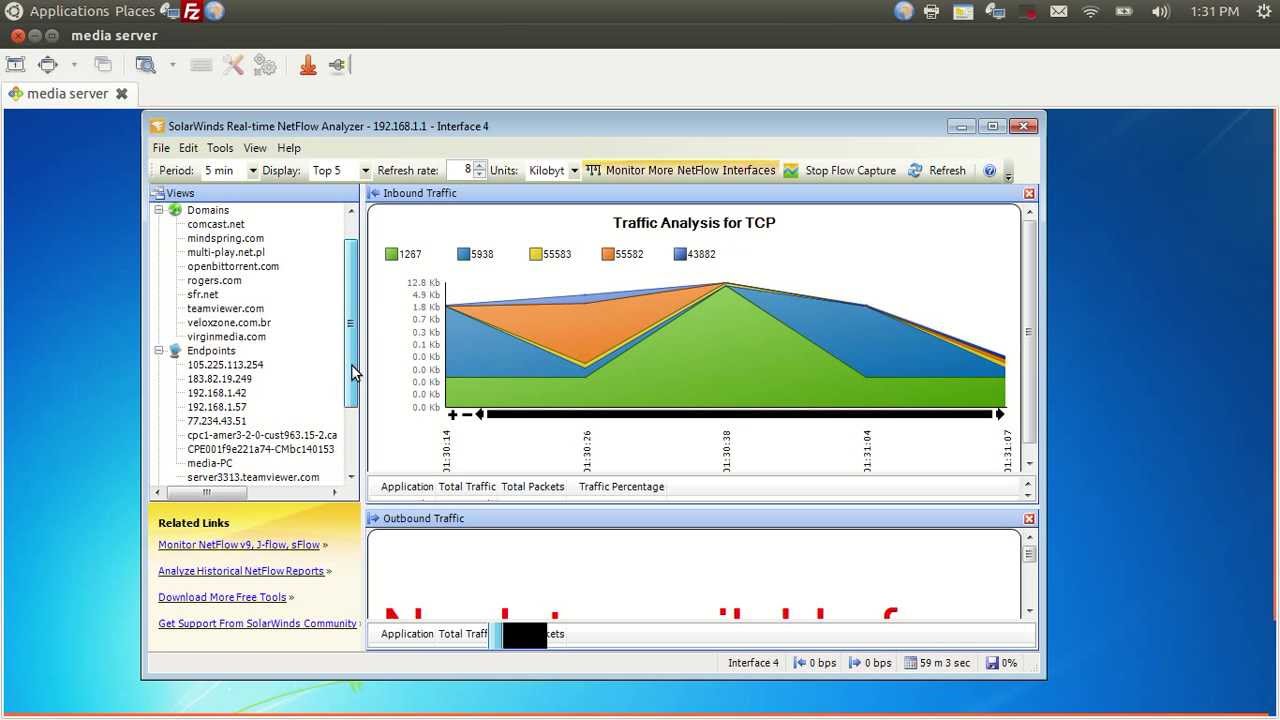1280x720 pixels.
Task: Open dropdown arrow next to magnifier icon
Action: click(x=172, y=65)
